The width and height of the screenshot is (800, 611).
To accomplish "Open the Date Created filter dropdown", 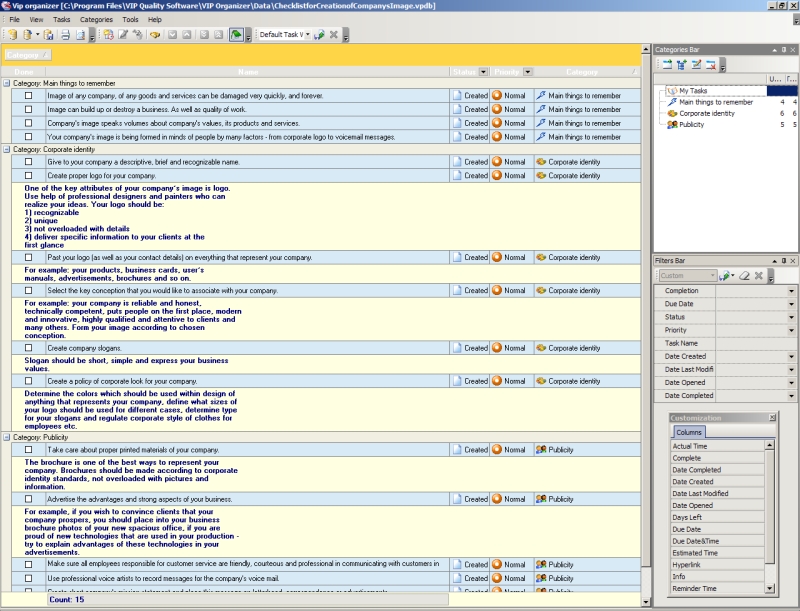I will [791, 357].
